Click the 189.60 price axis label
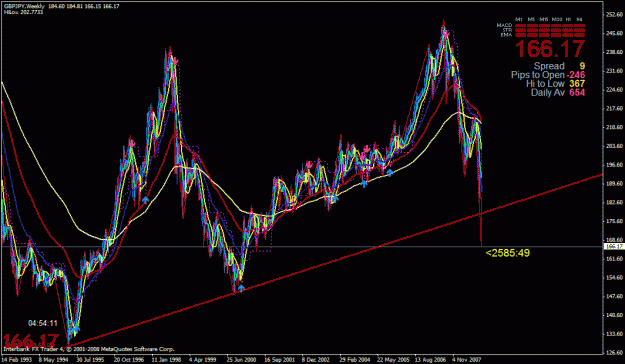Image resolution: width=625 pixels, height=364 pixels. 613,183
